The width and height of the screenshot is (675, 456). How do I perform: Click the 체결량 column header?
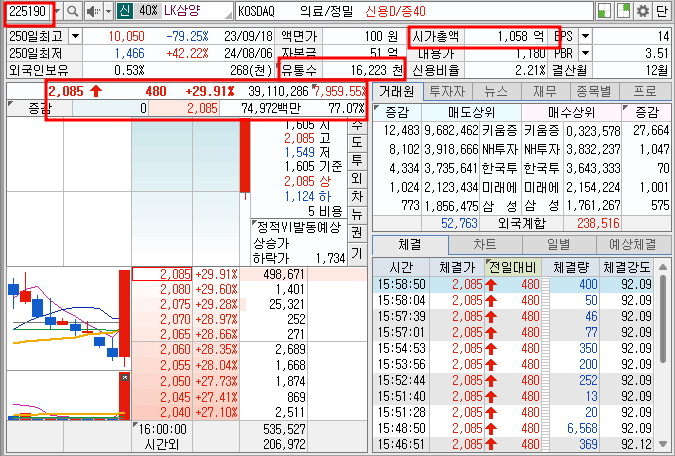pyautogui.click(x=571, y=268)
